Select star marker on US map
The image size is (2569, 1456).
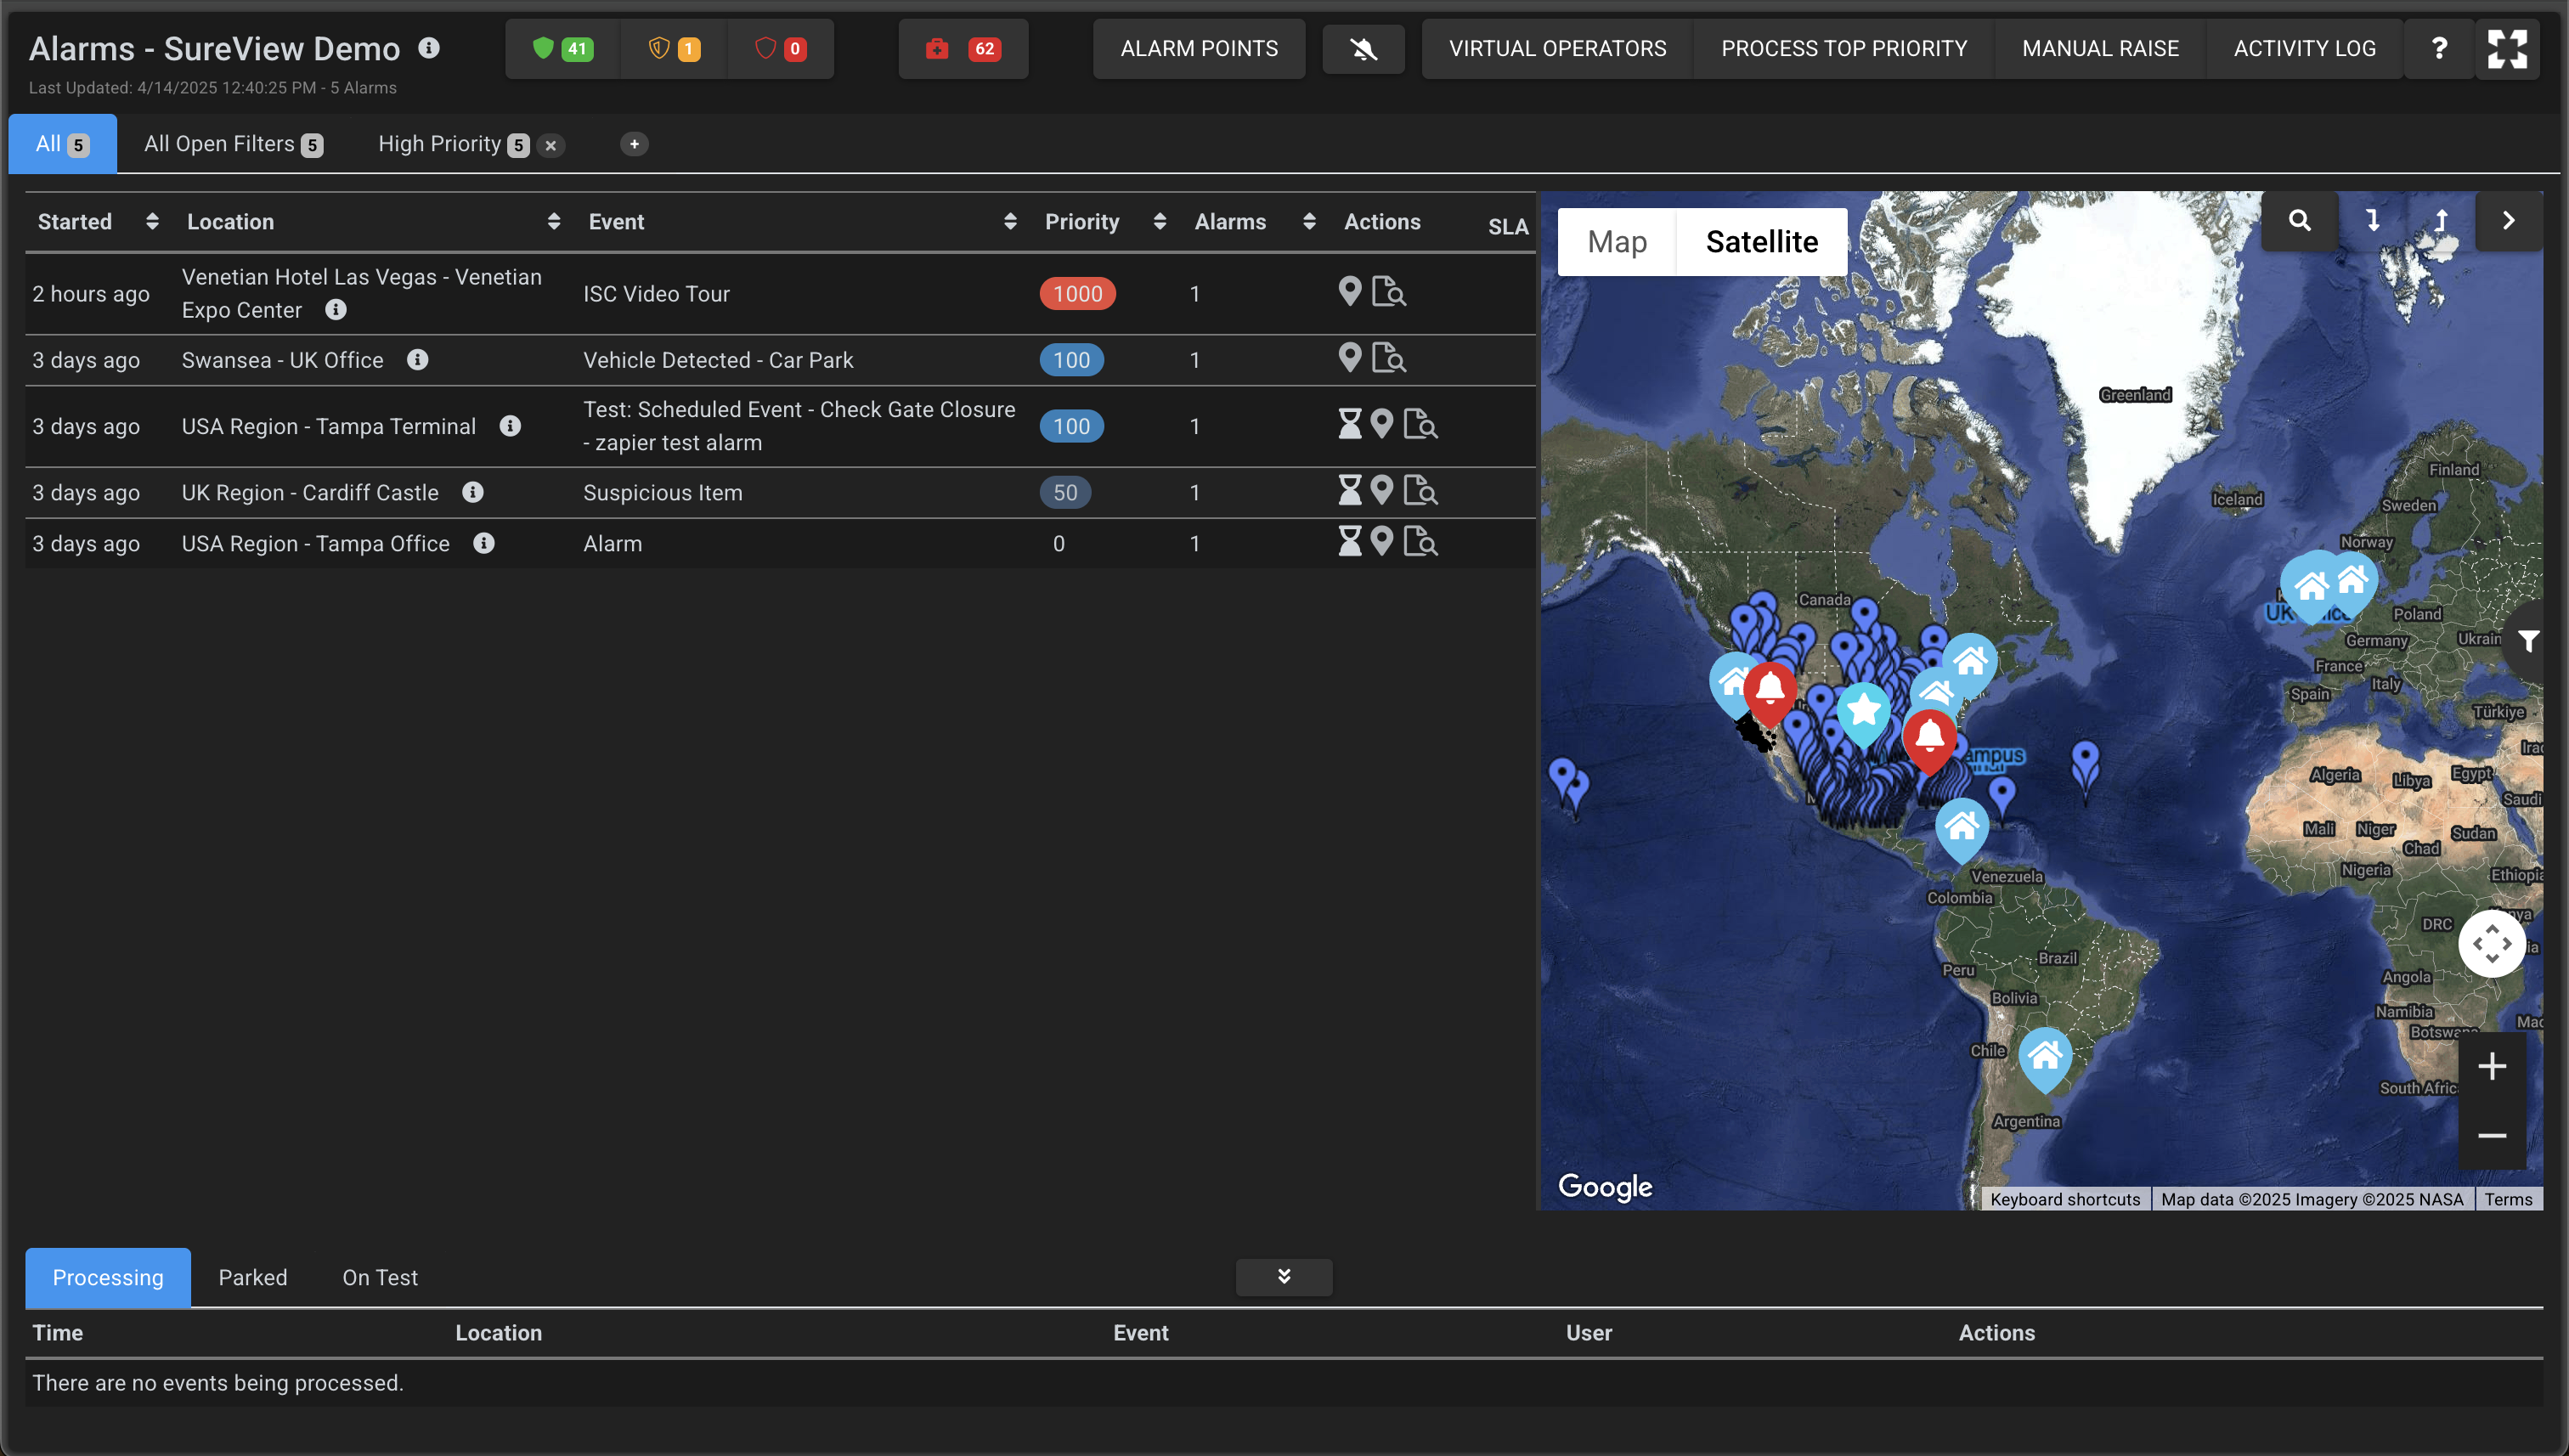(x=1864, y=712)
